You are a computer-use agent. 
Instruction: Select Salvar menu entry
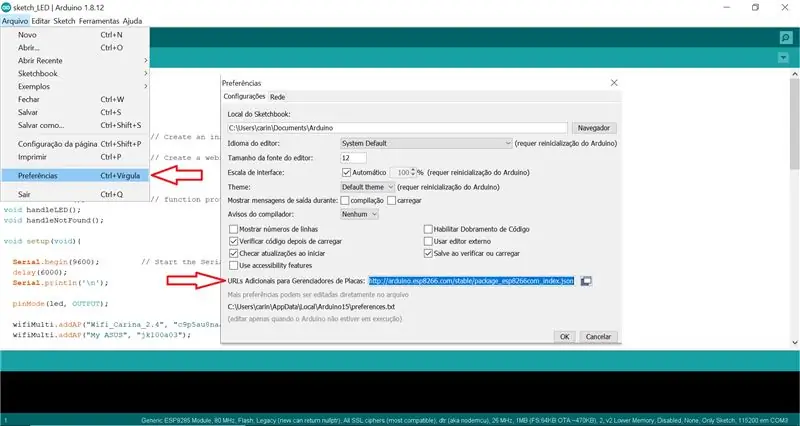(x=74, y=112)
